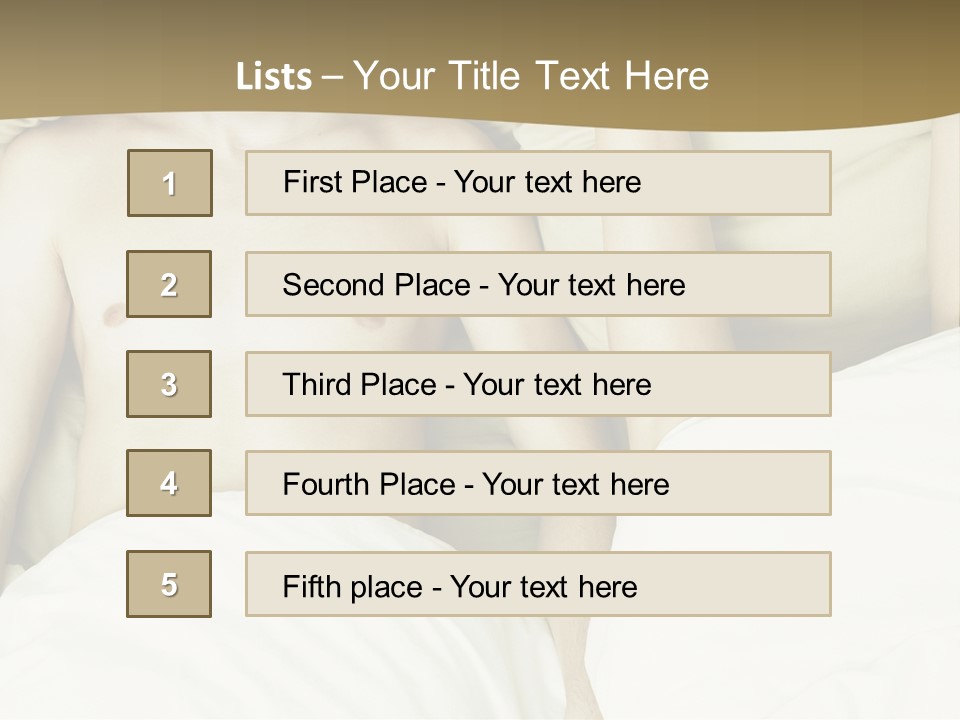Click the word "First" in the top list item
The image size is (960, 720).
(x=311, y=182)
